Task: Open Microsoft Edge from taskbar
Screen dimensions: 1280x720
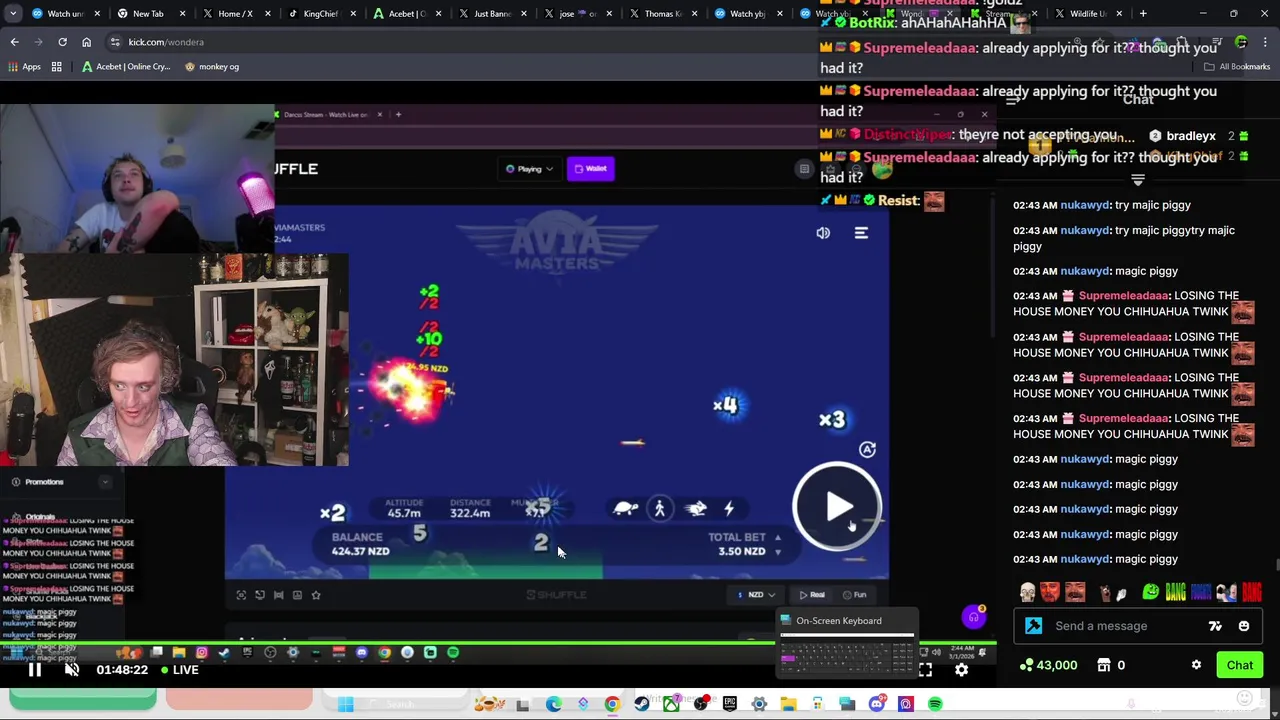Action: 554,704
